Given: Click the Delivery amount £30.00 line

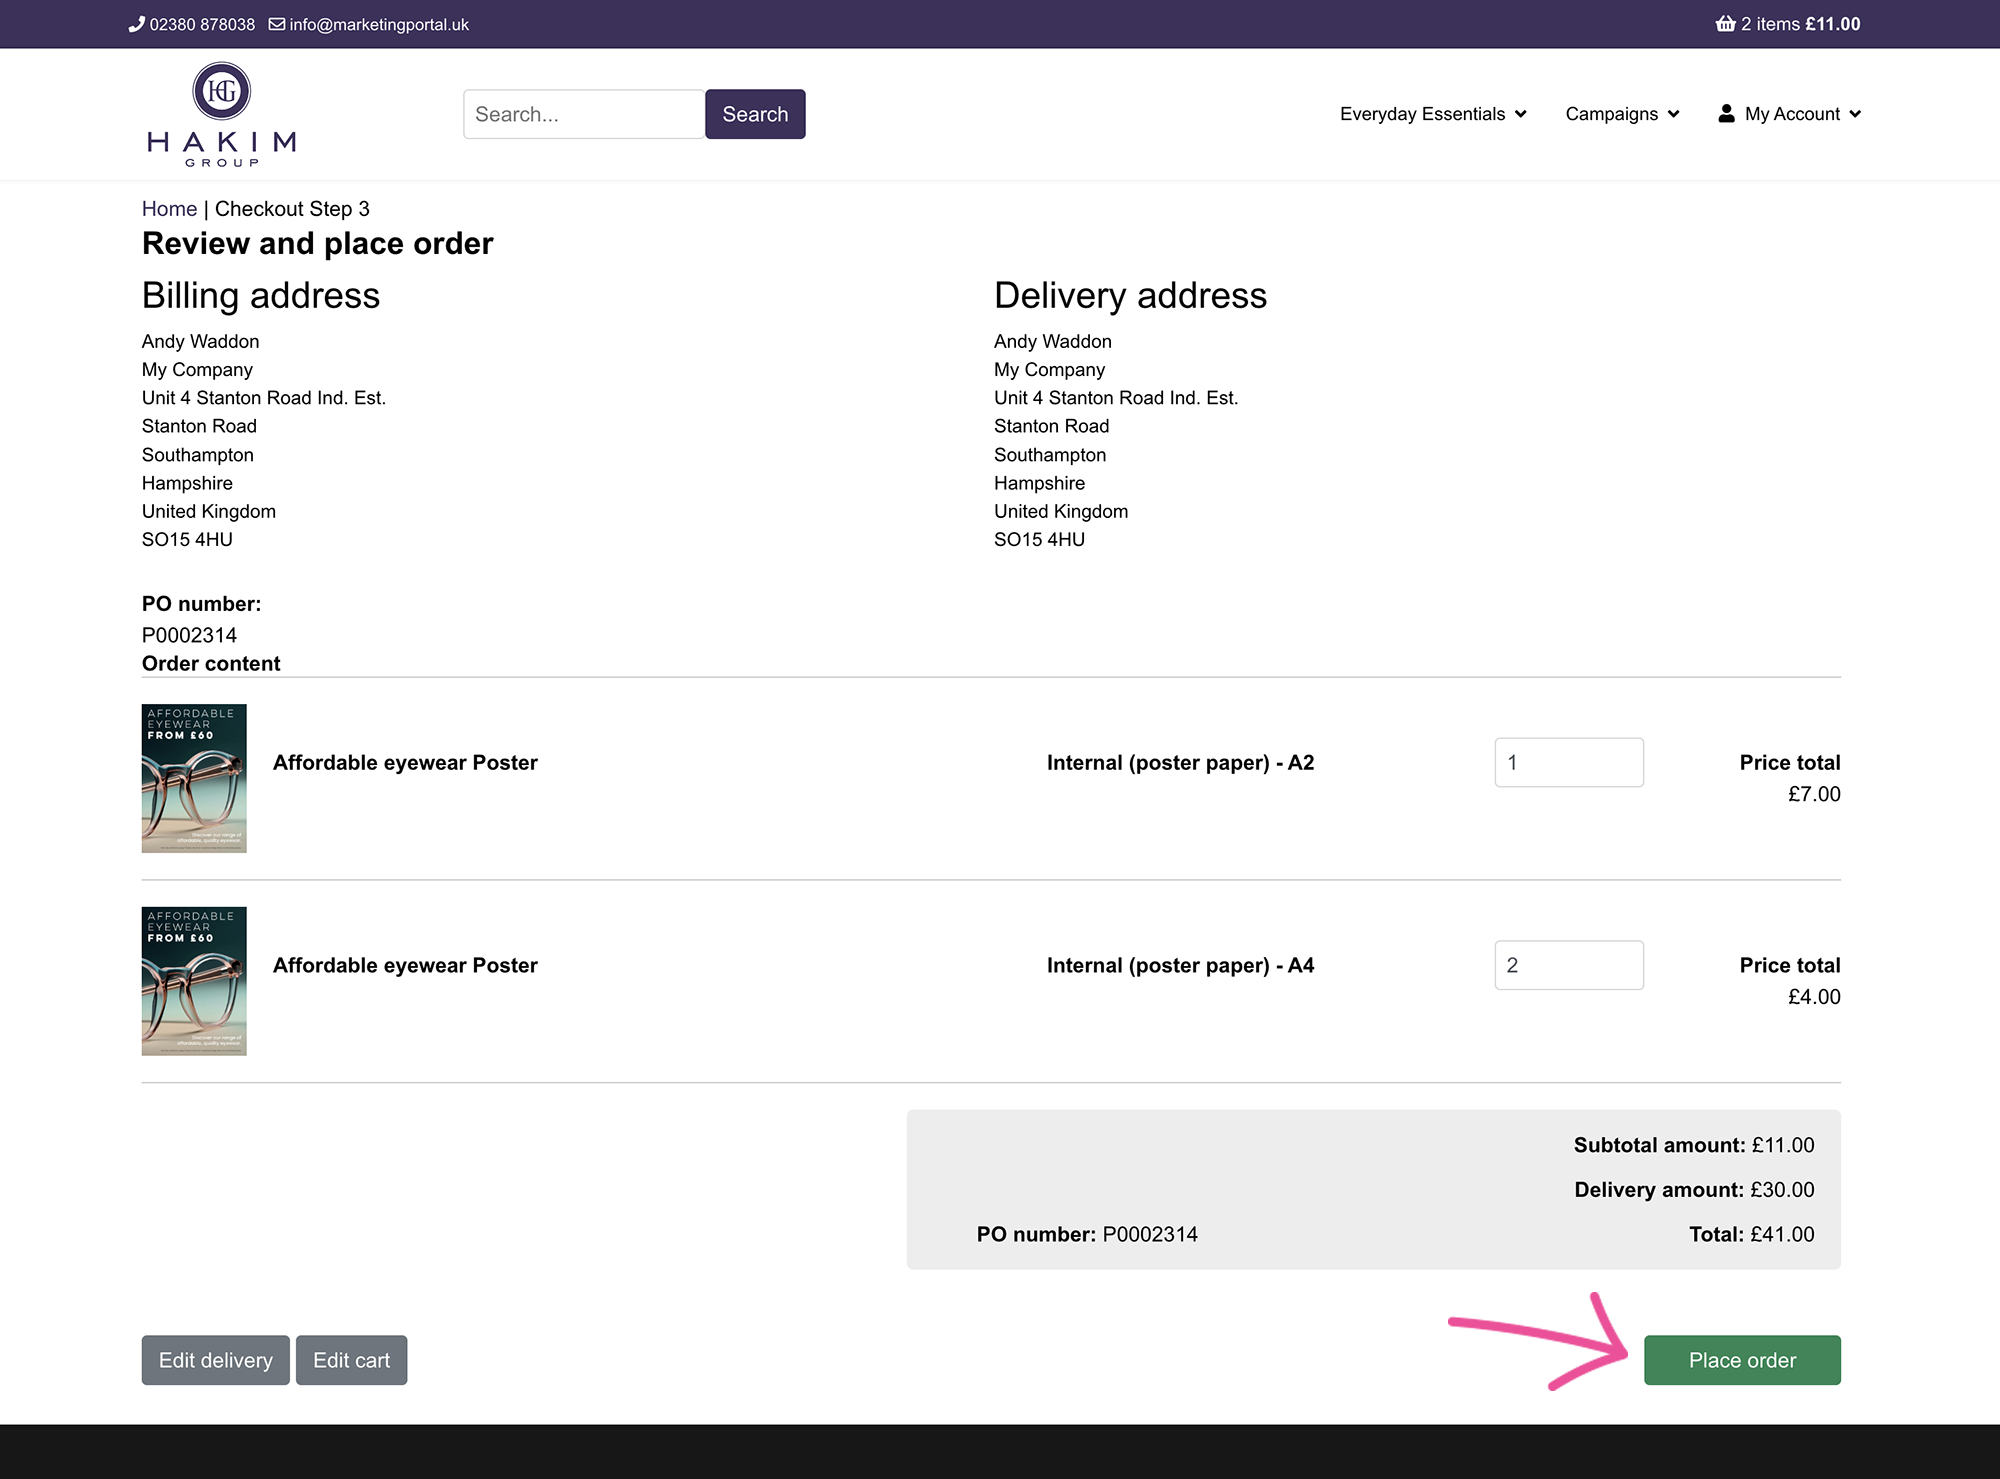Looking at the screenshot, I should [1694, 1190].
